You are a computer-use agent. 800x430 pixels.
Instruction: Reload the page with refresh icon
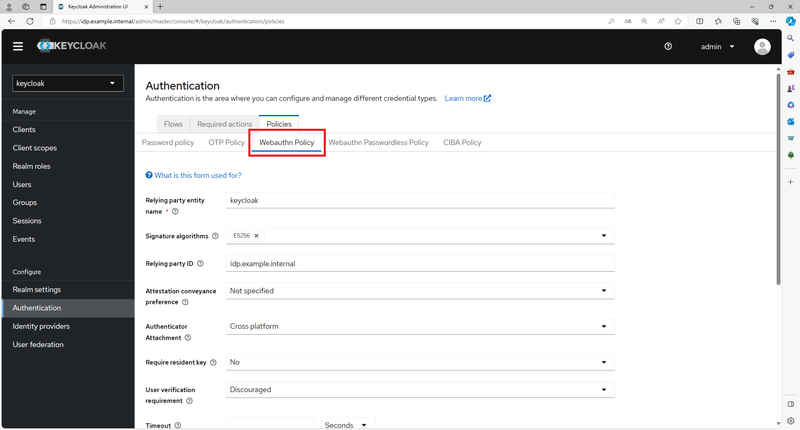coord(30,21)
